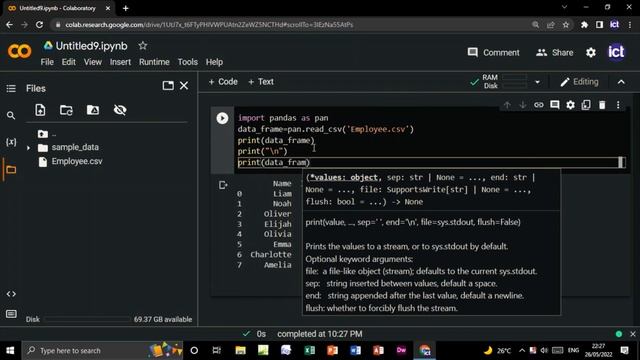Open the variables {x} panel
640x360 pixels.
coord(11,142)
